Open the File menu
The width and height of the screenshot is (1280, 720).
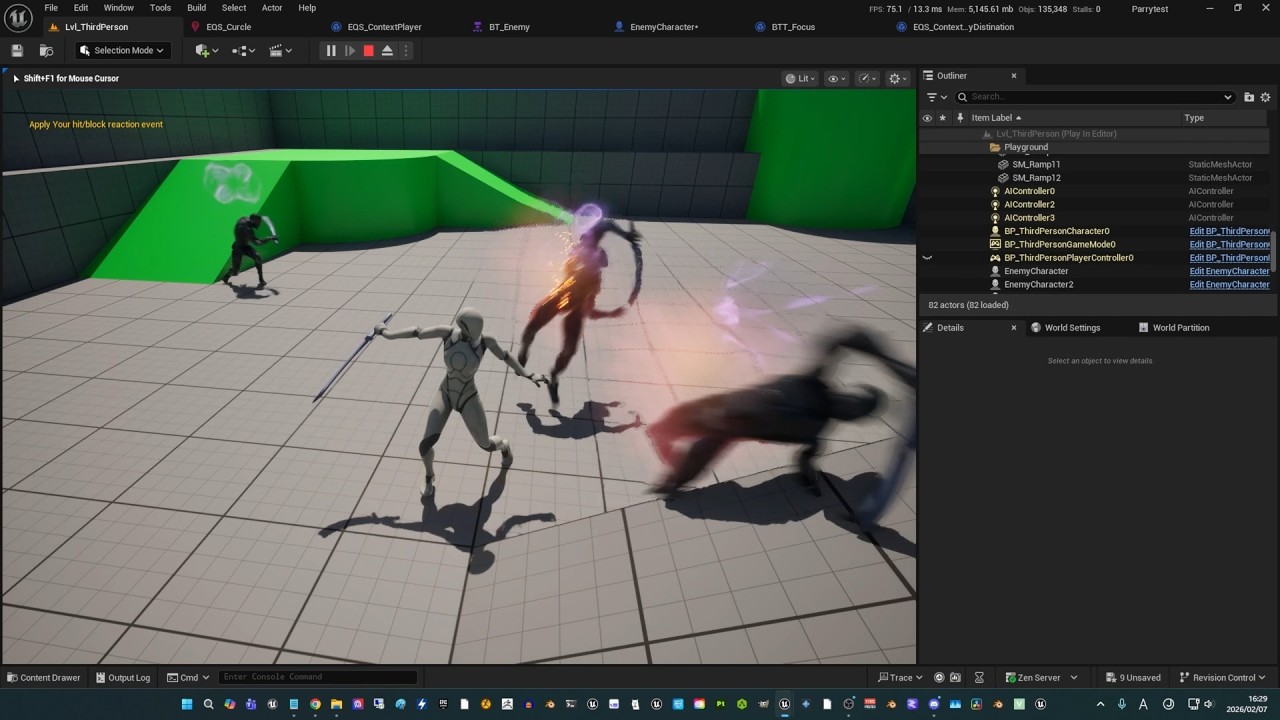click(51, 8)
